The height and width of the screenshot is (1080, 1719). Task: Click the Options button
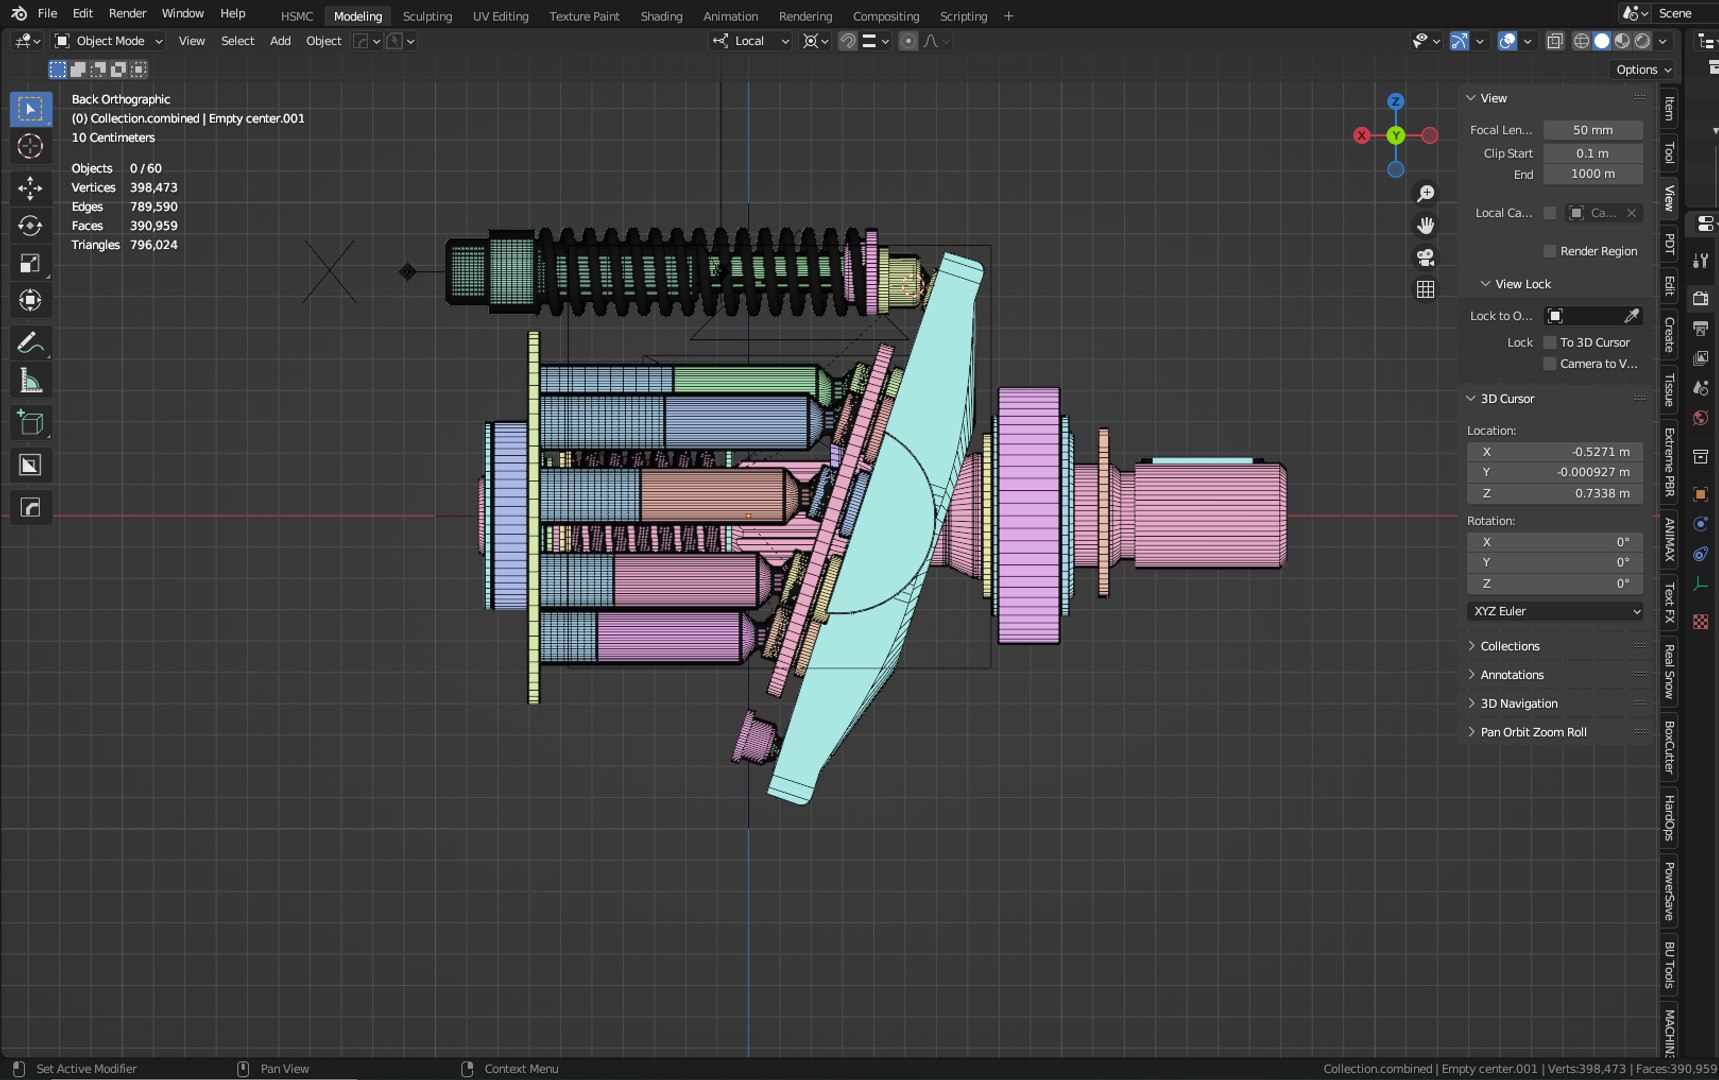1643,69
